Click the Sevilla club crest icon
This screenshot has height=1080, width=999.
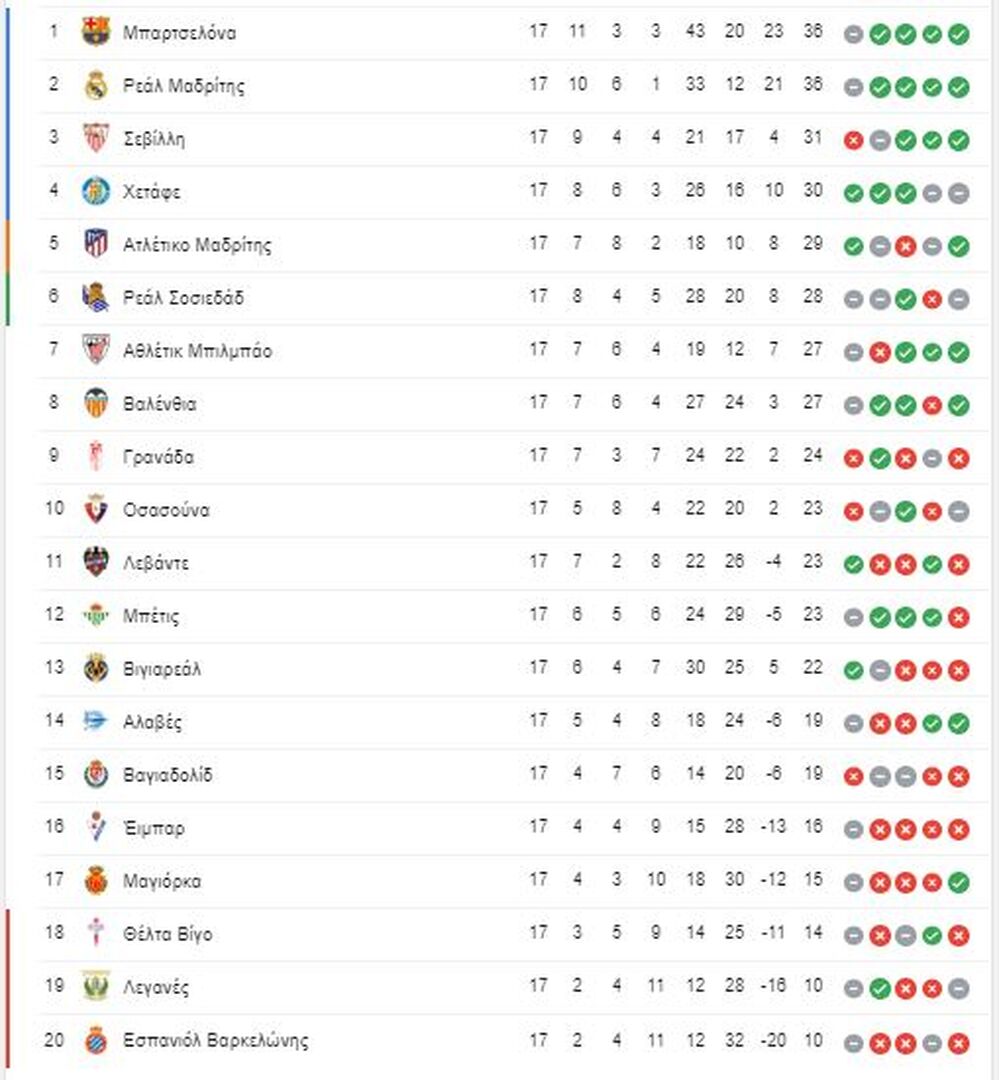96,138
